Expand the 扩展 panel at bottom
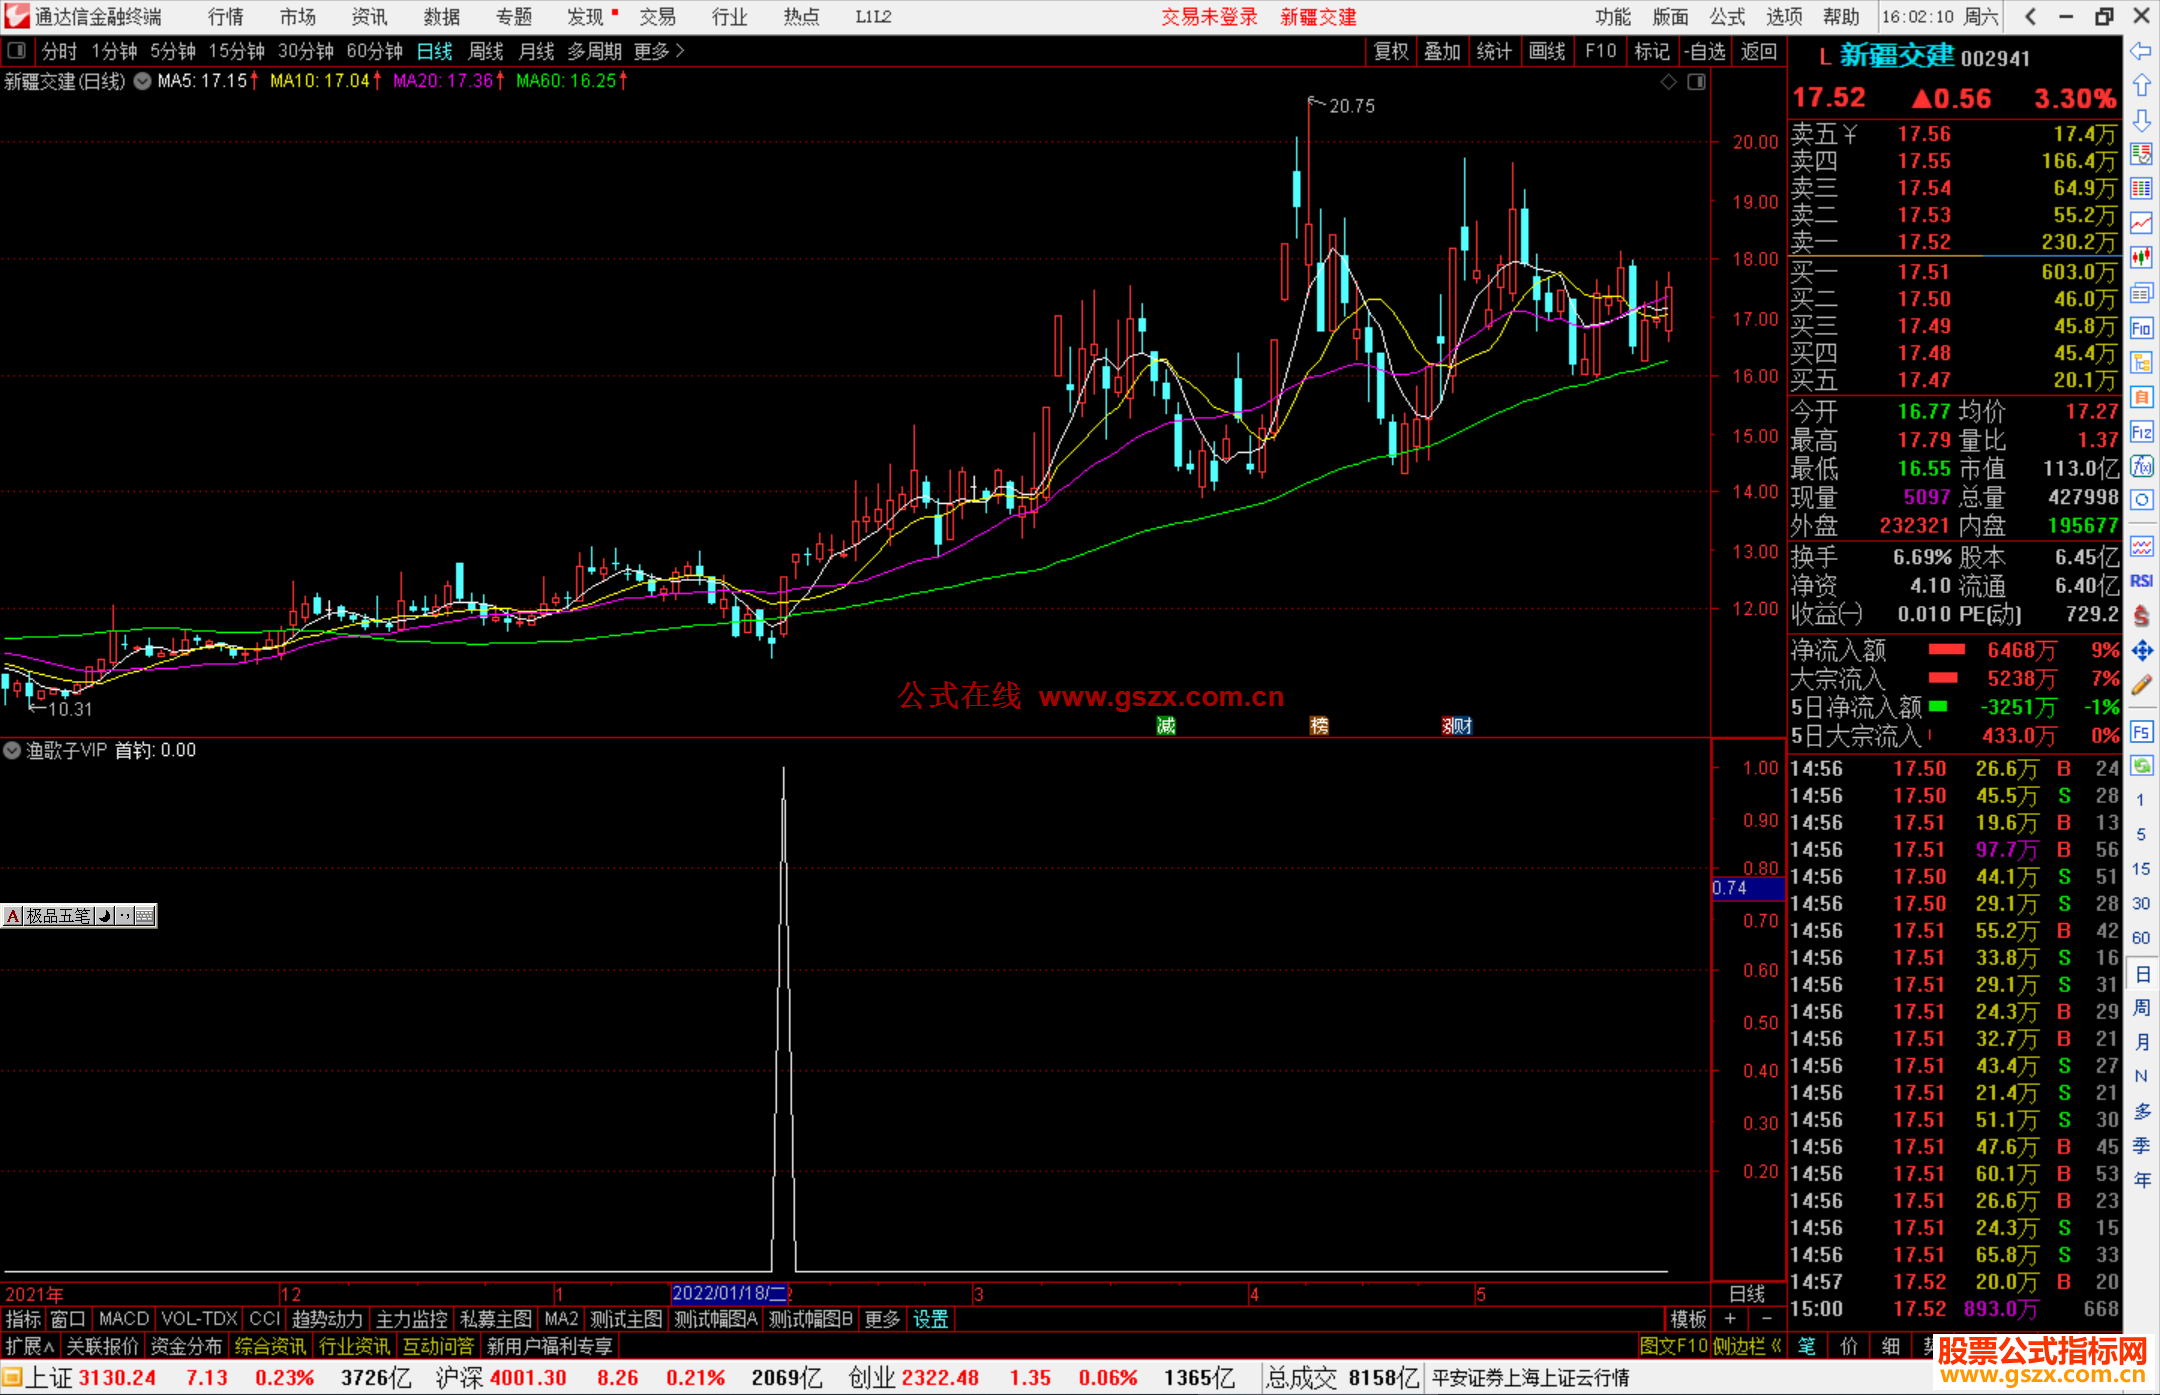This screenshot has width=2160, height=1395. [x=31, y=1346]
